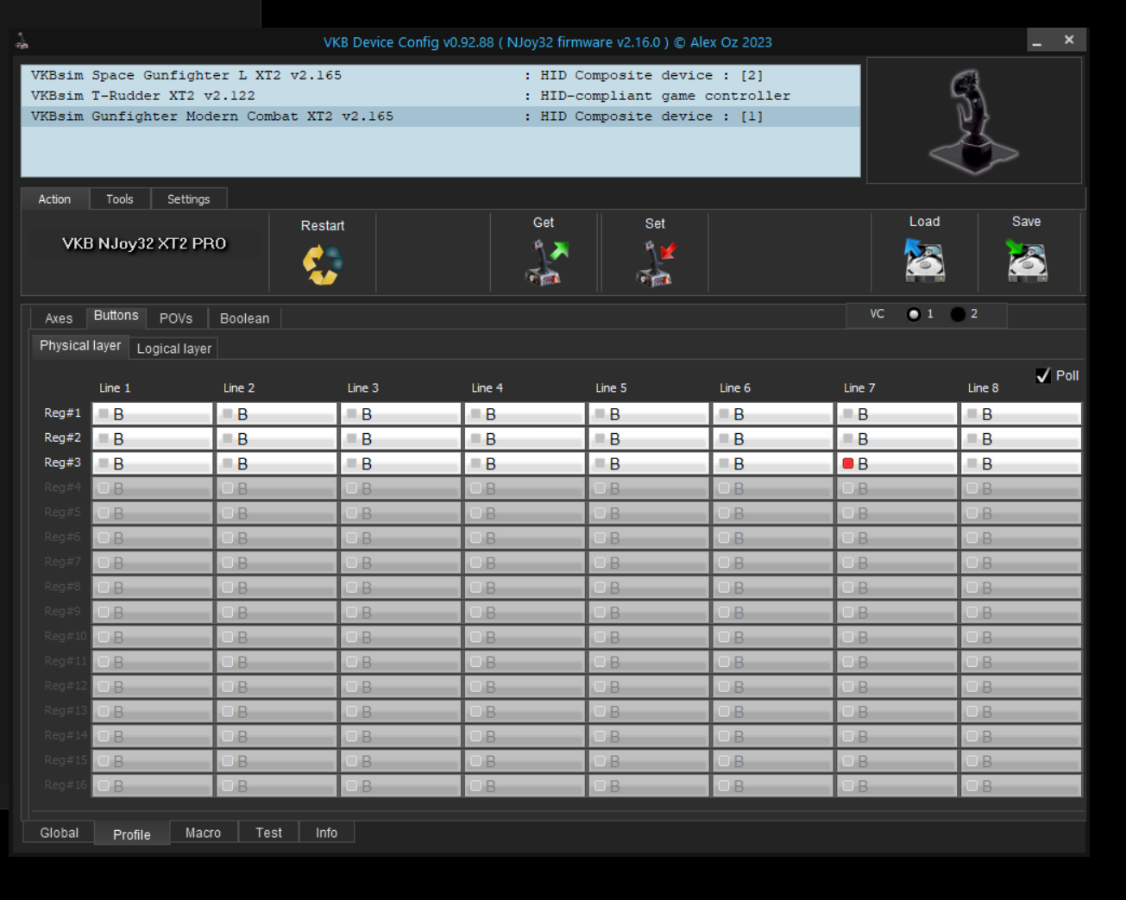Screen dimensions: 1126x900
Task: Click button cell Reg#3 Line 8
Action: click(x=1020, y=463)
